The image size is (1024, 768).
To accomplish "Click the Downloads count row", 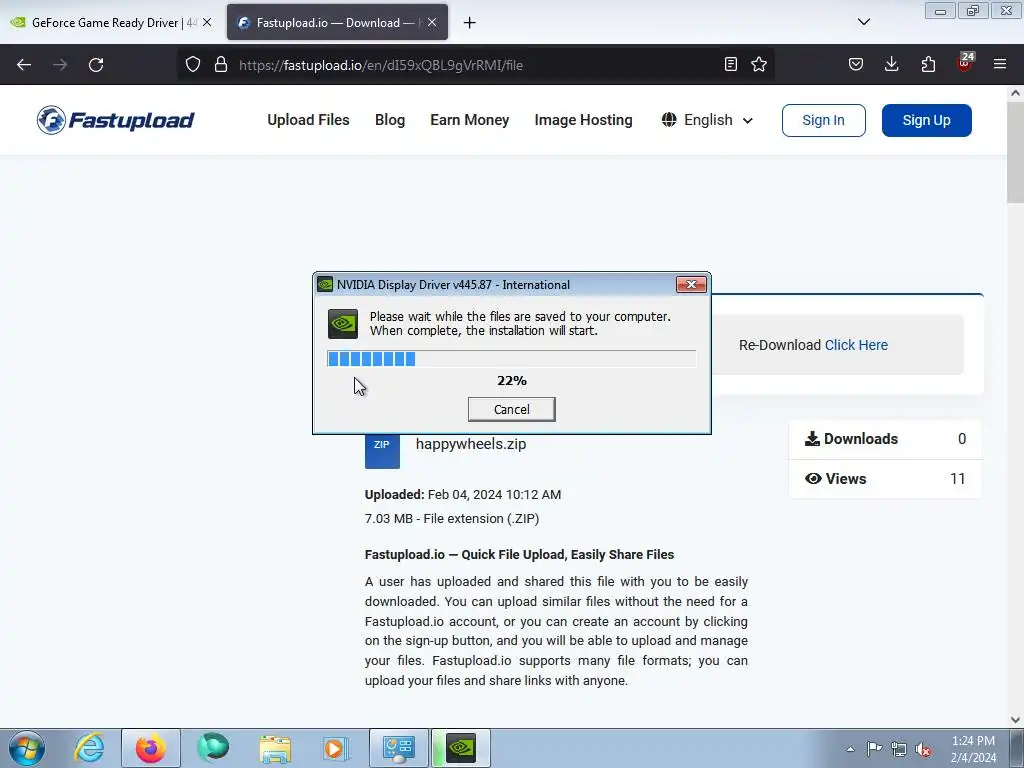I will click(x=885, y=439).
